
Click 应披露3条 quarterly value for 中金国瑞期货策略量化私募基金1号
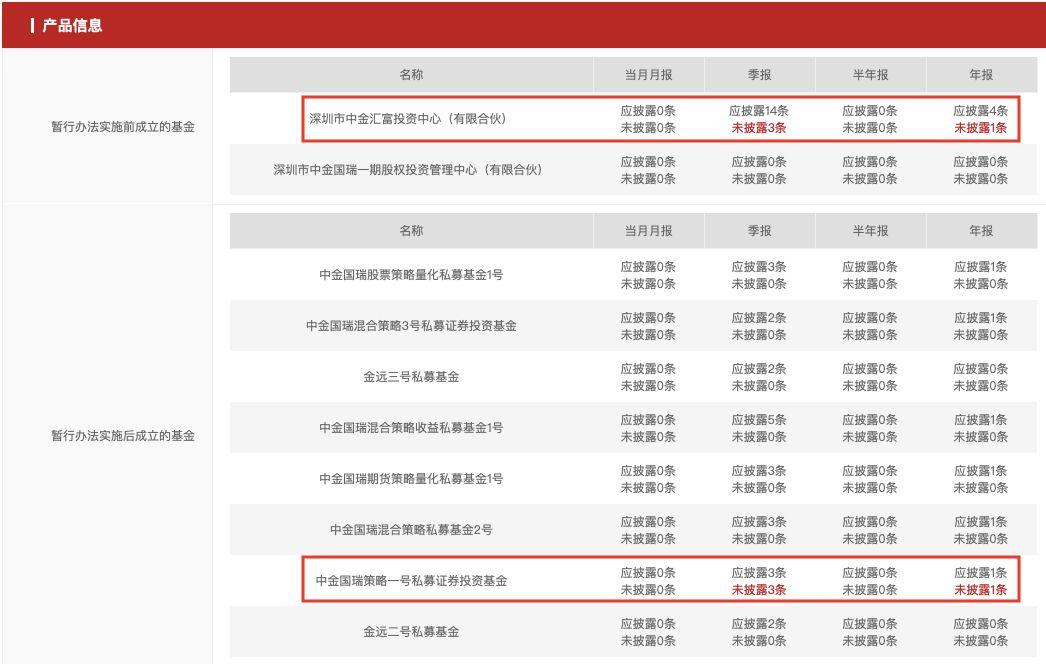point(759,471)
